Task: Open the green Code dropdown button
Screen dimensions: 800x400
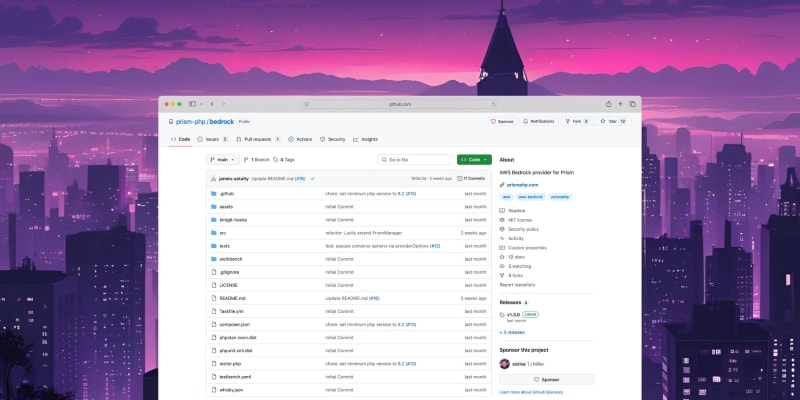Action: click(x=474, y=160)
